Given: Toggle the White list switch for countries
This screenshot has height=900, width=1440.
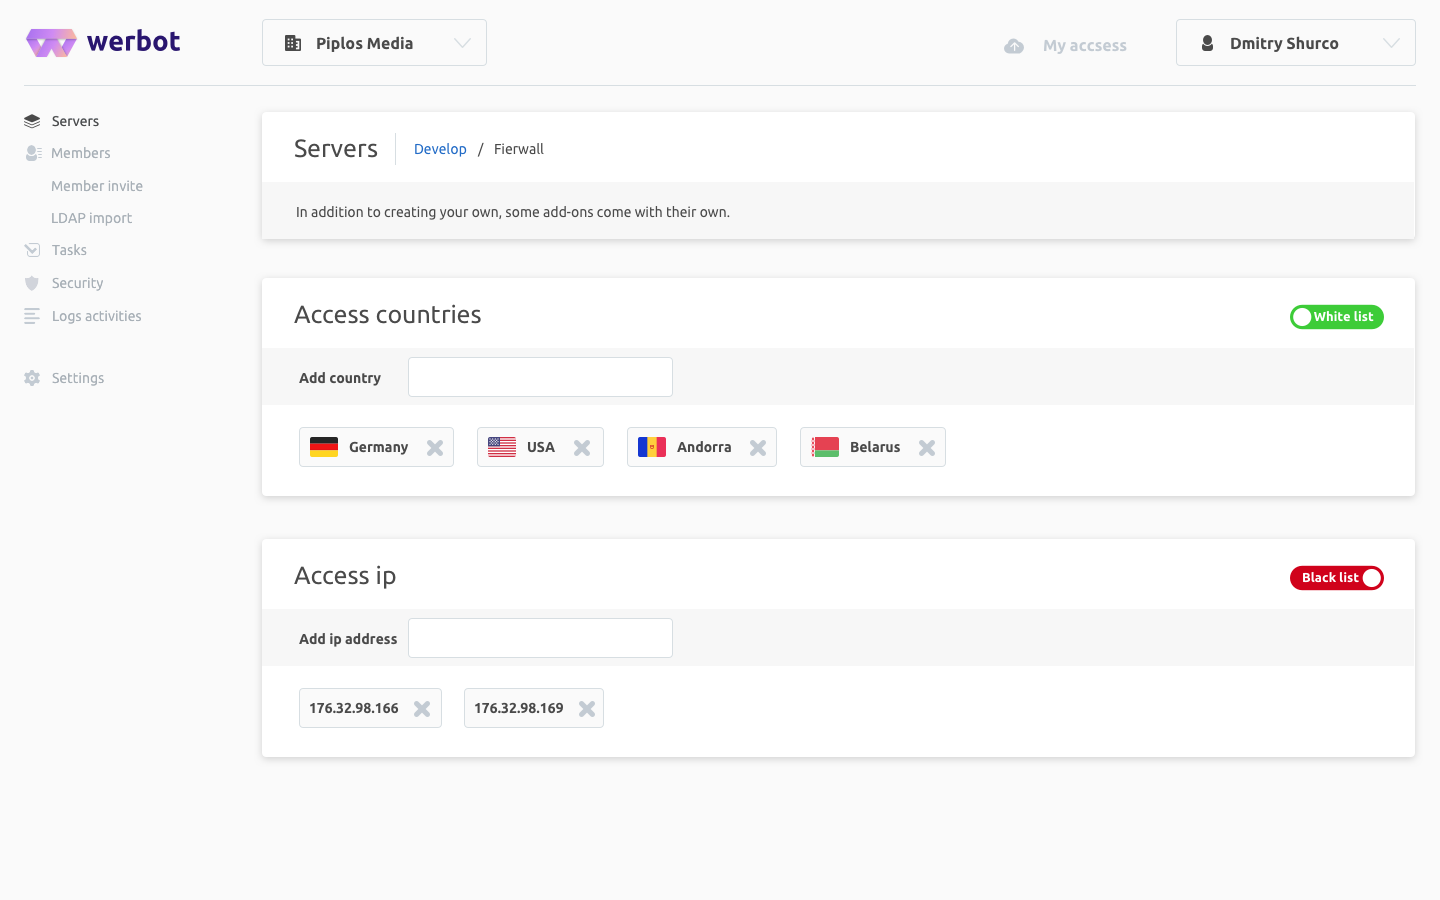Looking at the screenshot, I should click(1337, 317).
